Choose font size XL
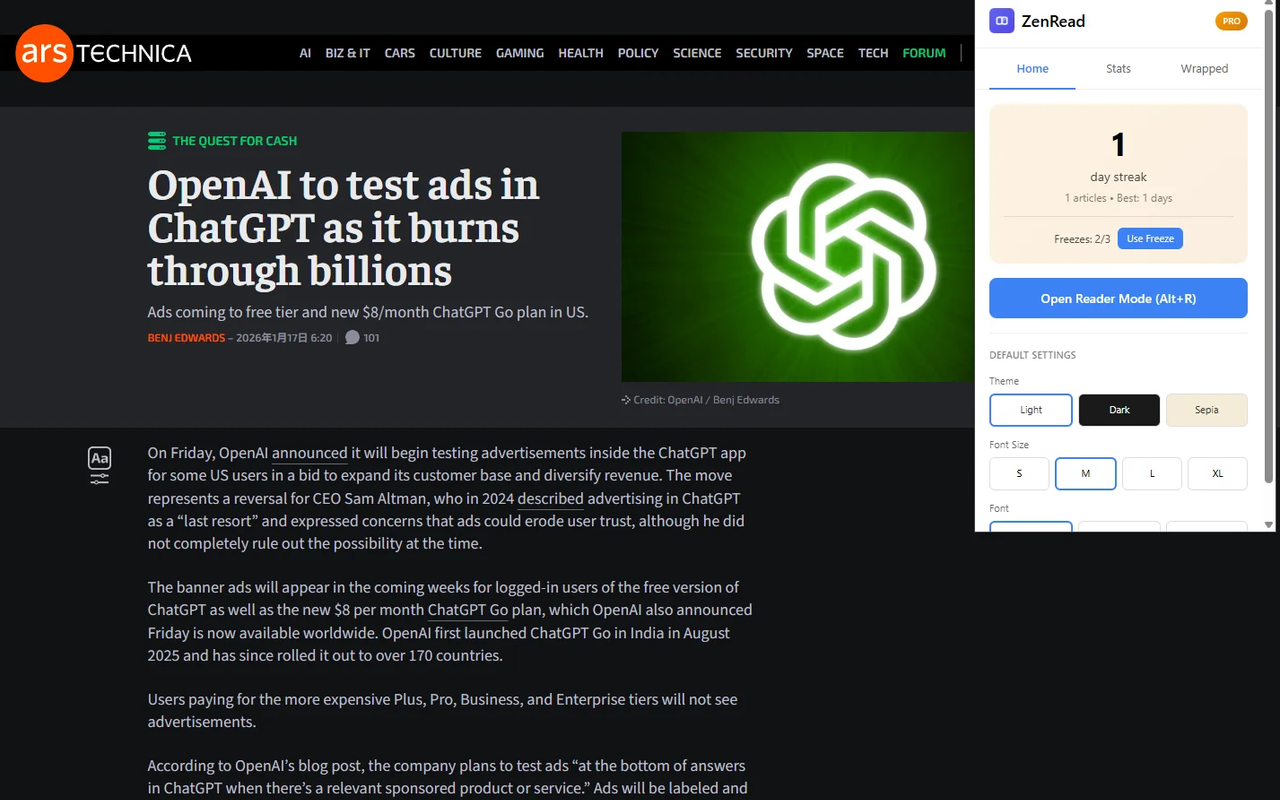The image size is (1280, 800). 1218,473
